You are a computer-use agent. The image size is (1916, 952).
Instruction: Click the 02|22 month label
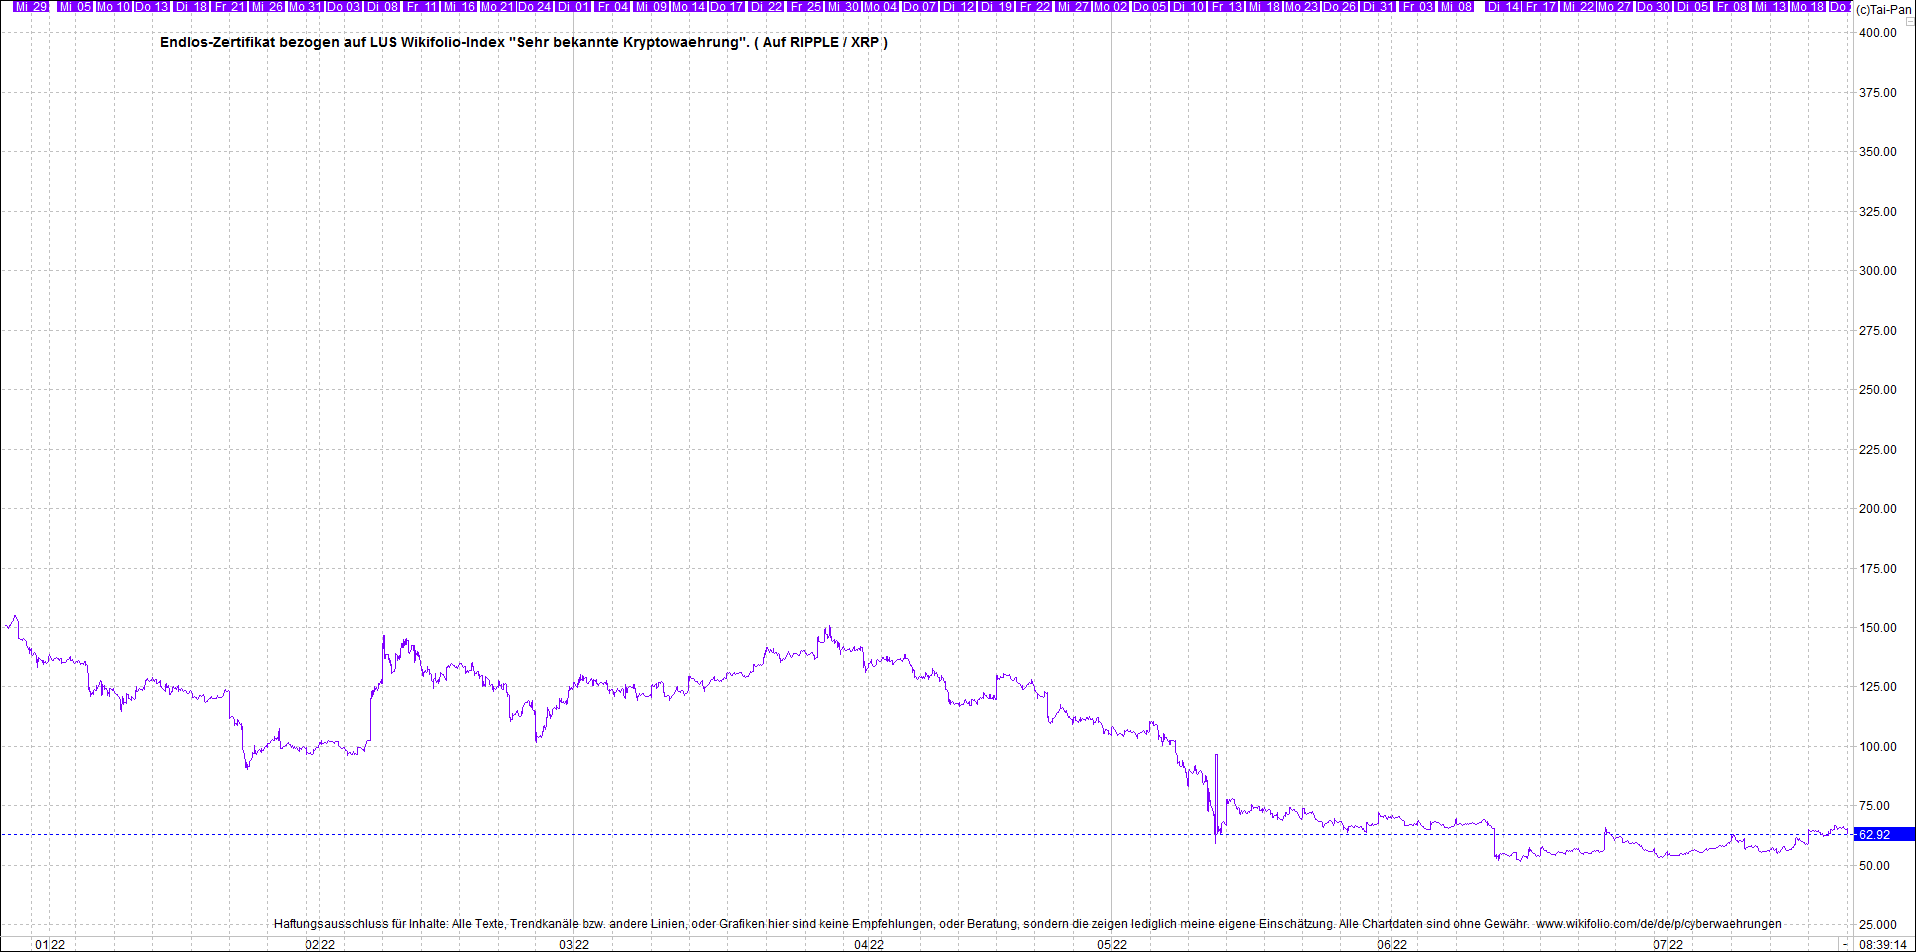320,944
